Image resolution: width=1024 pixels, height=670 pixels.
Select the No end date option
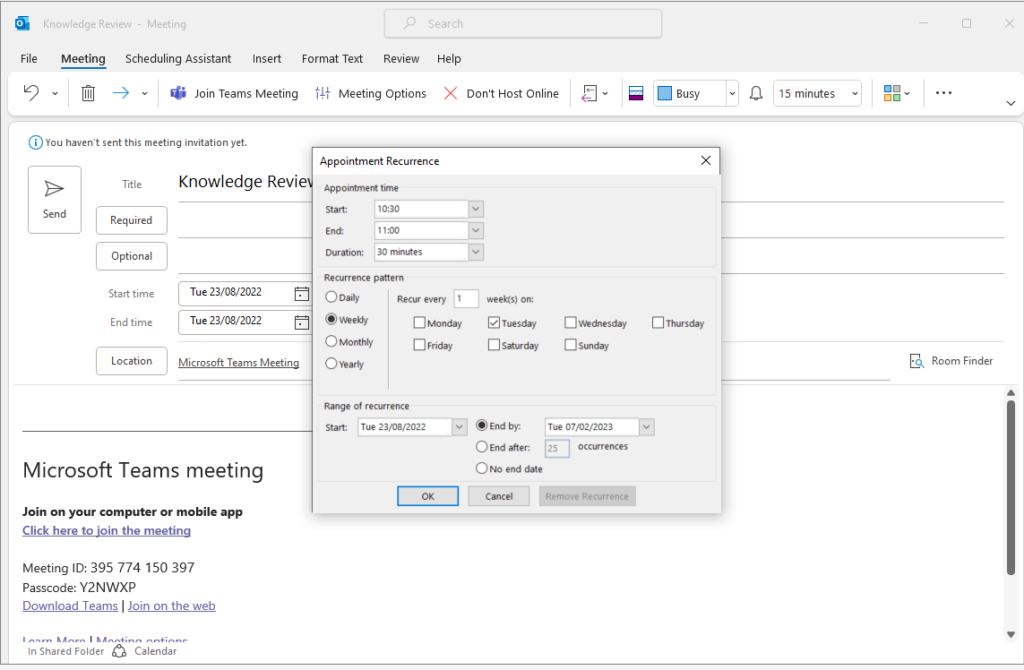(x=482, y=468)
